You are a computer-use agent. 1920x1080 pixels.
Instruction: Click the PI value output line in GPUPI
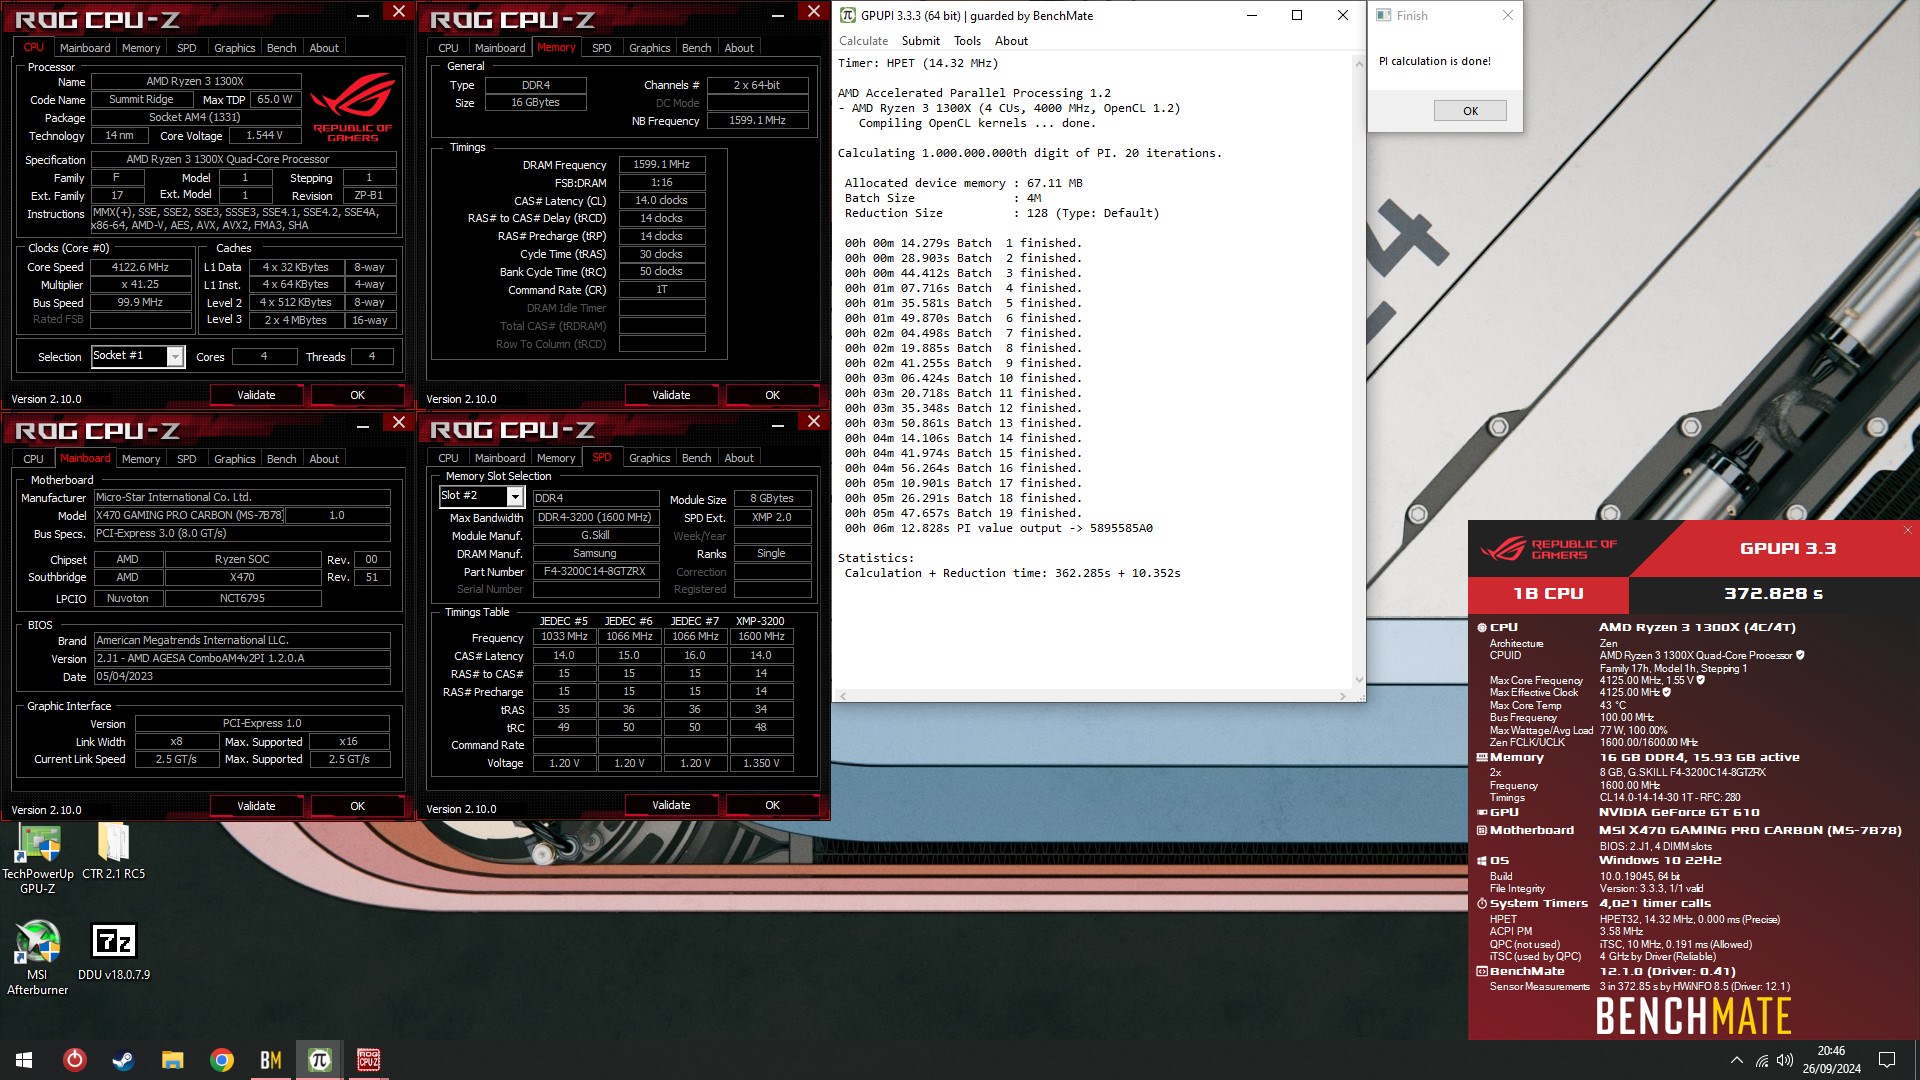click(998, 528)
